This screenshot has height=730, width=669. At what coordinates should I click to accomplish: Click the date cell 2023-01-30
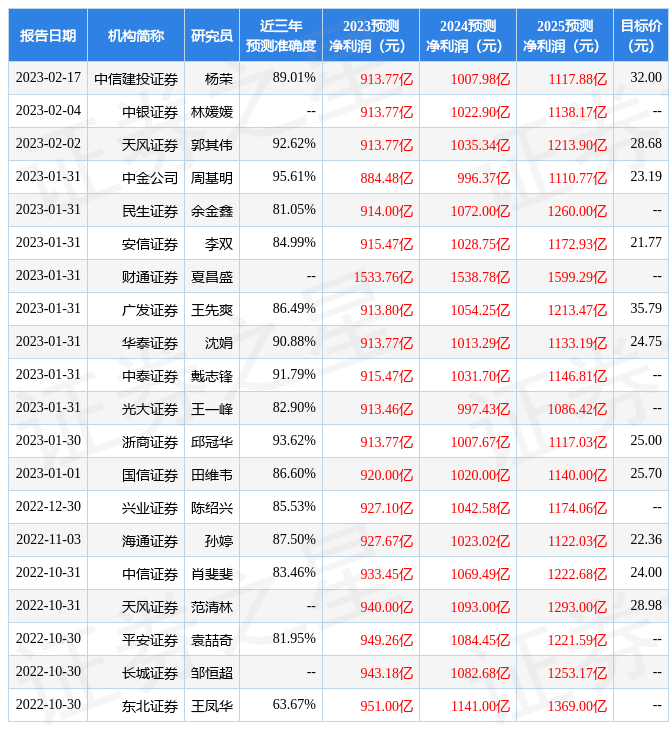(x=48, y=441)
